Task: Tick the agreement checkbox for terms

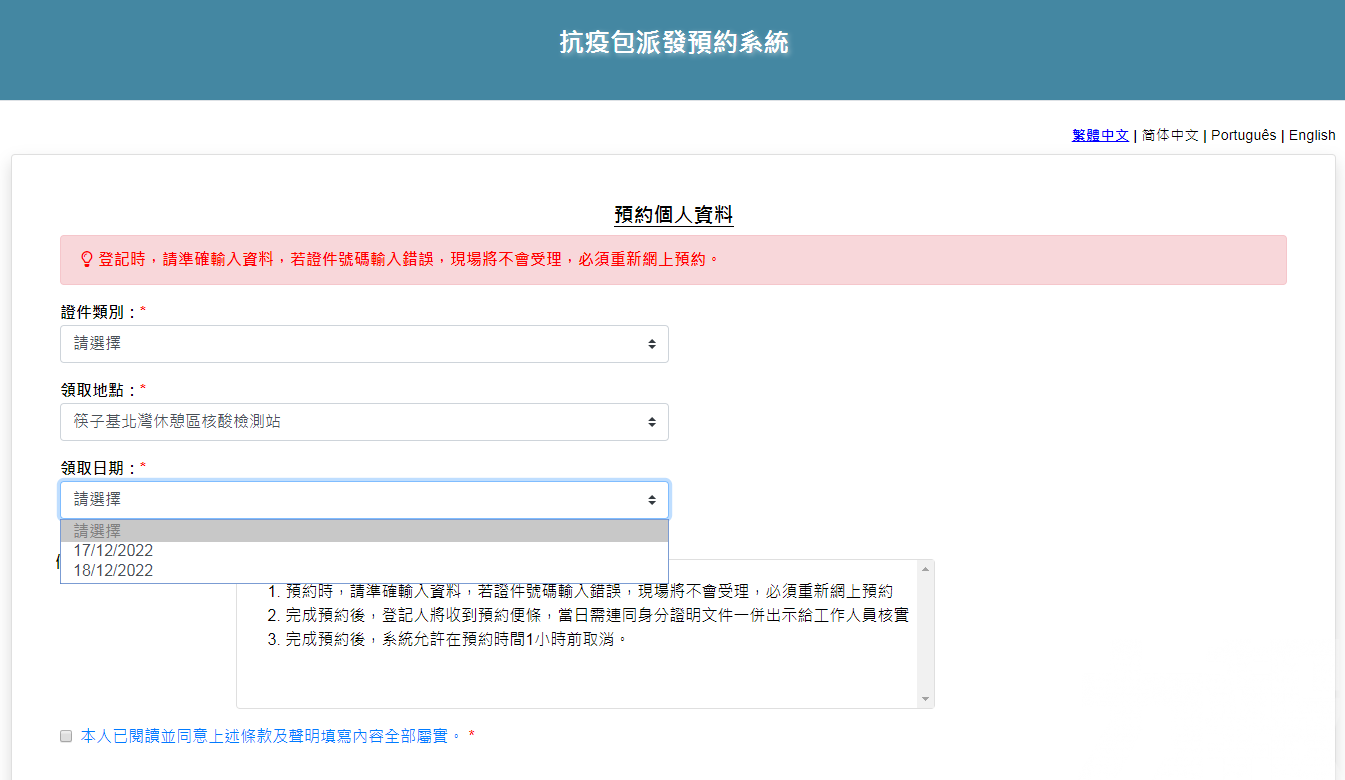Action: click(66, 736)
